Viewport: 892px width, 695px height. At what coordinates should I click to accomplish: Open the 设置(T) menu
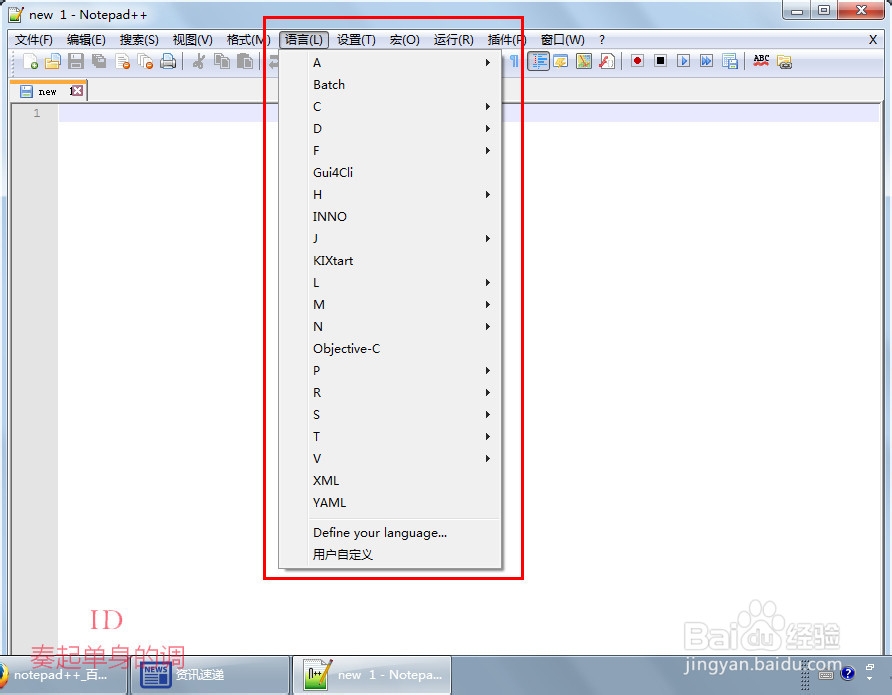click(356, 40)
